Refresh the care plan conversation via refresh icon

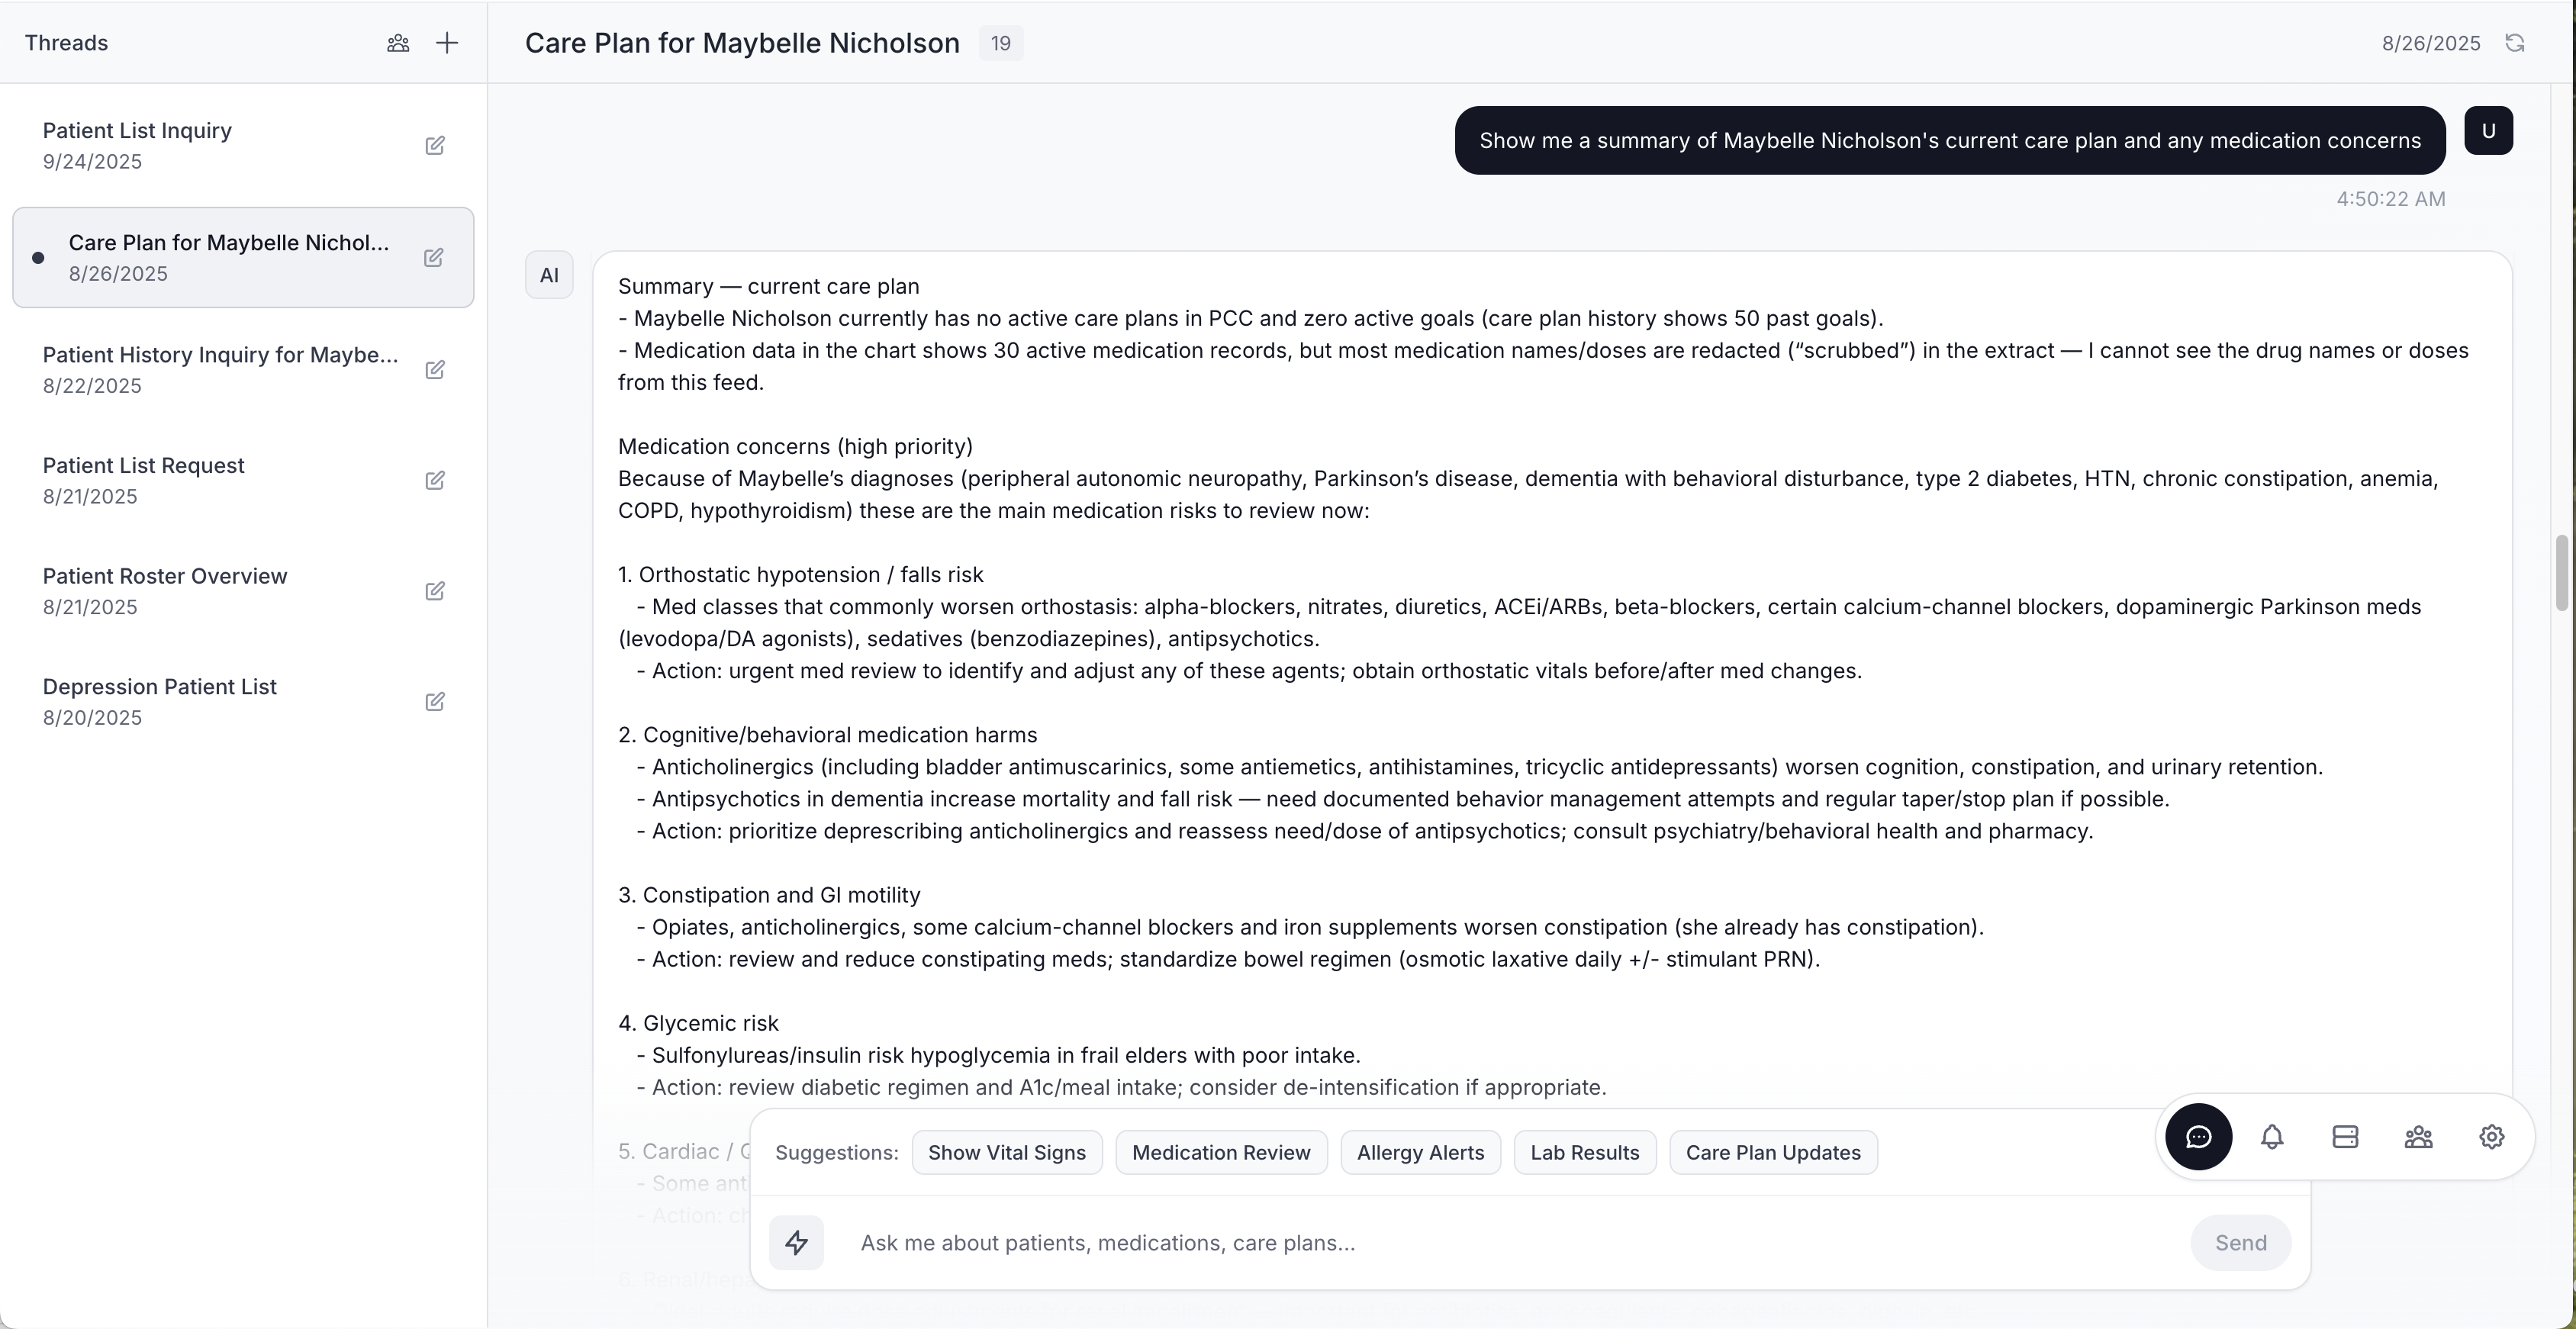click(x=2516, y=43)
